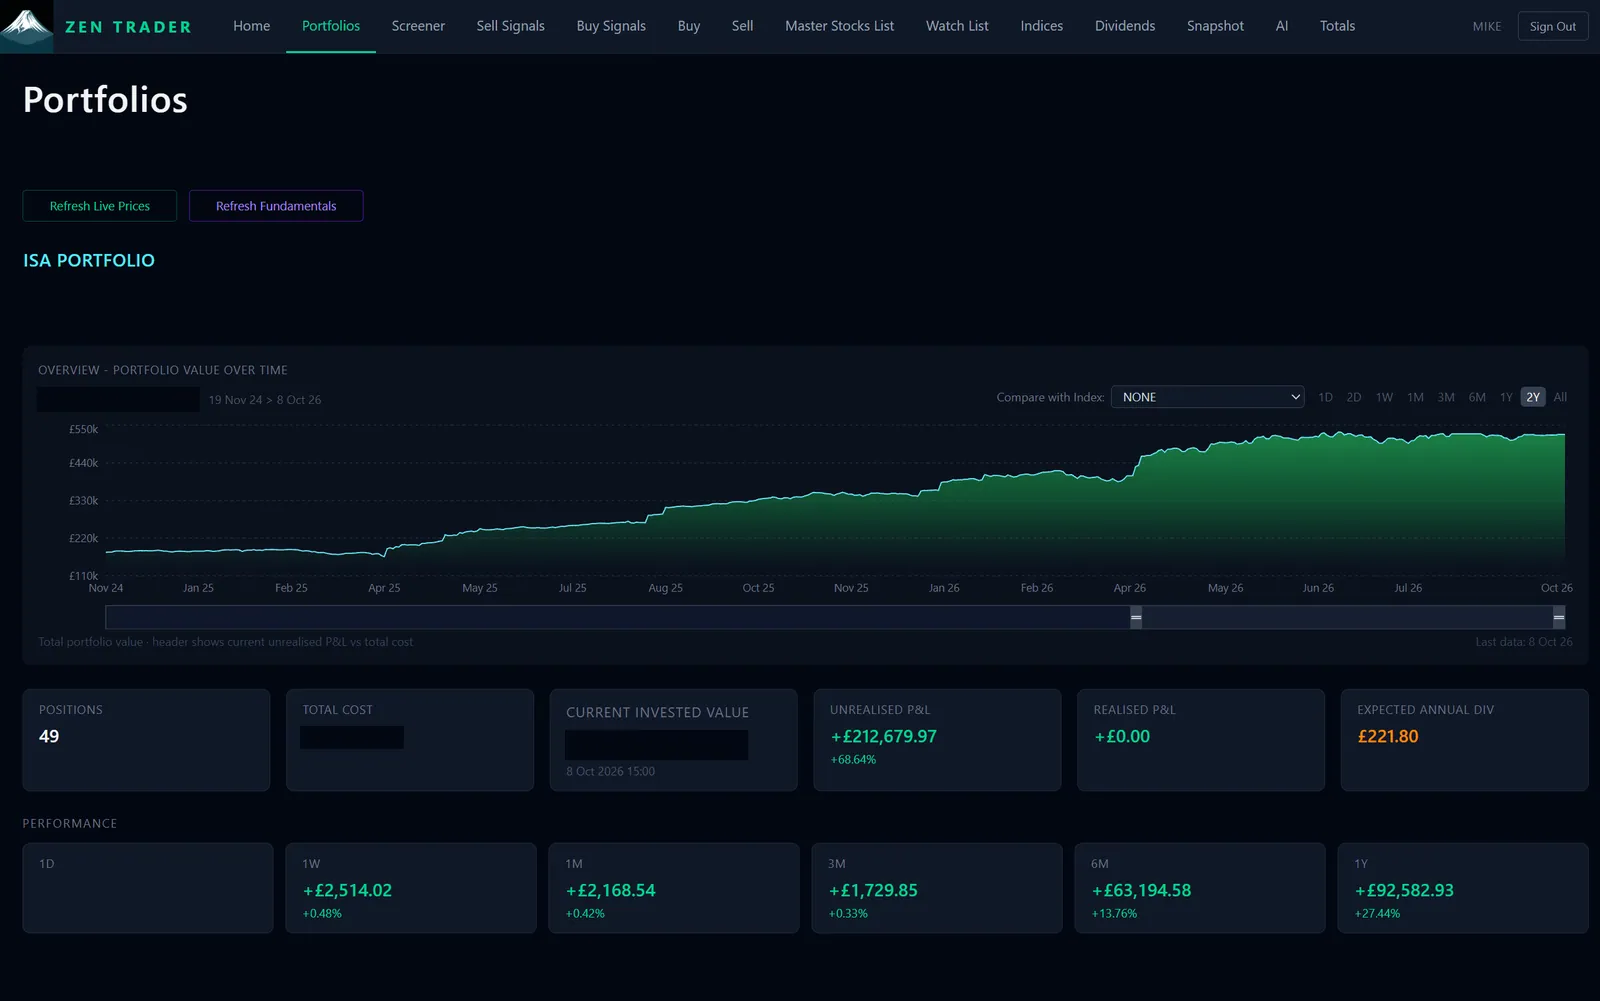Viewport: 1600px width, 1001px height.
Task: Select the 3M chart range
Action: point(1446,397)
